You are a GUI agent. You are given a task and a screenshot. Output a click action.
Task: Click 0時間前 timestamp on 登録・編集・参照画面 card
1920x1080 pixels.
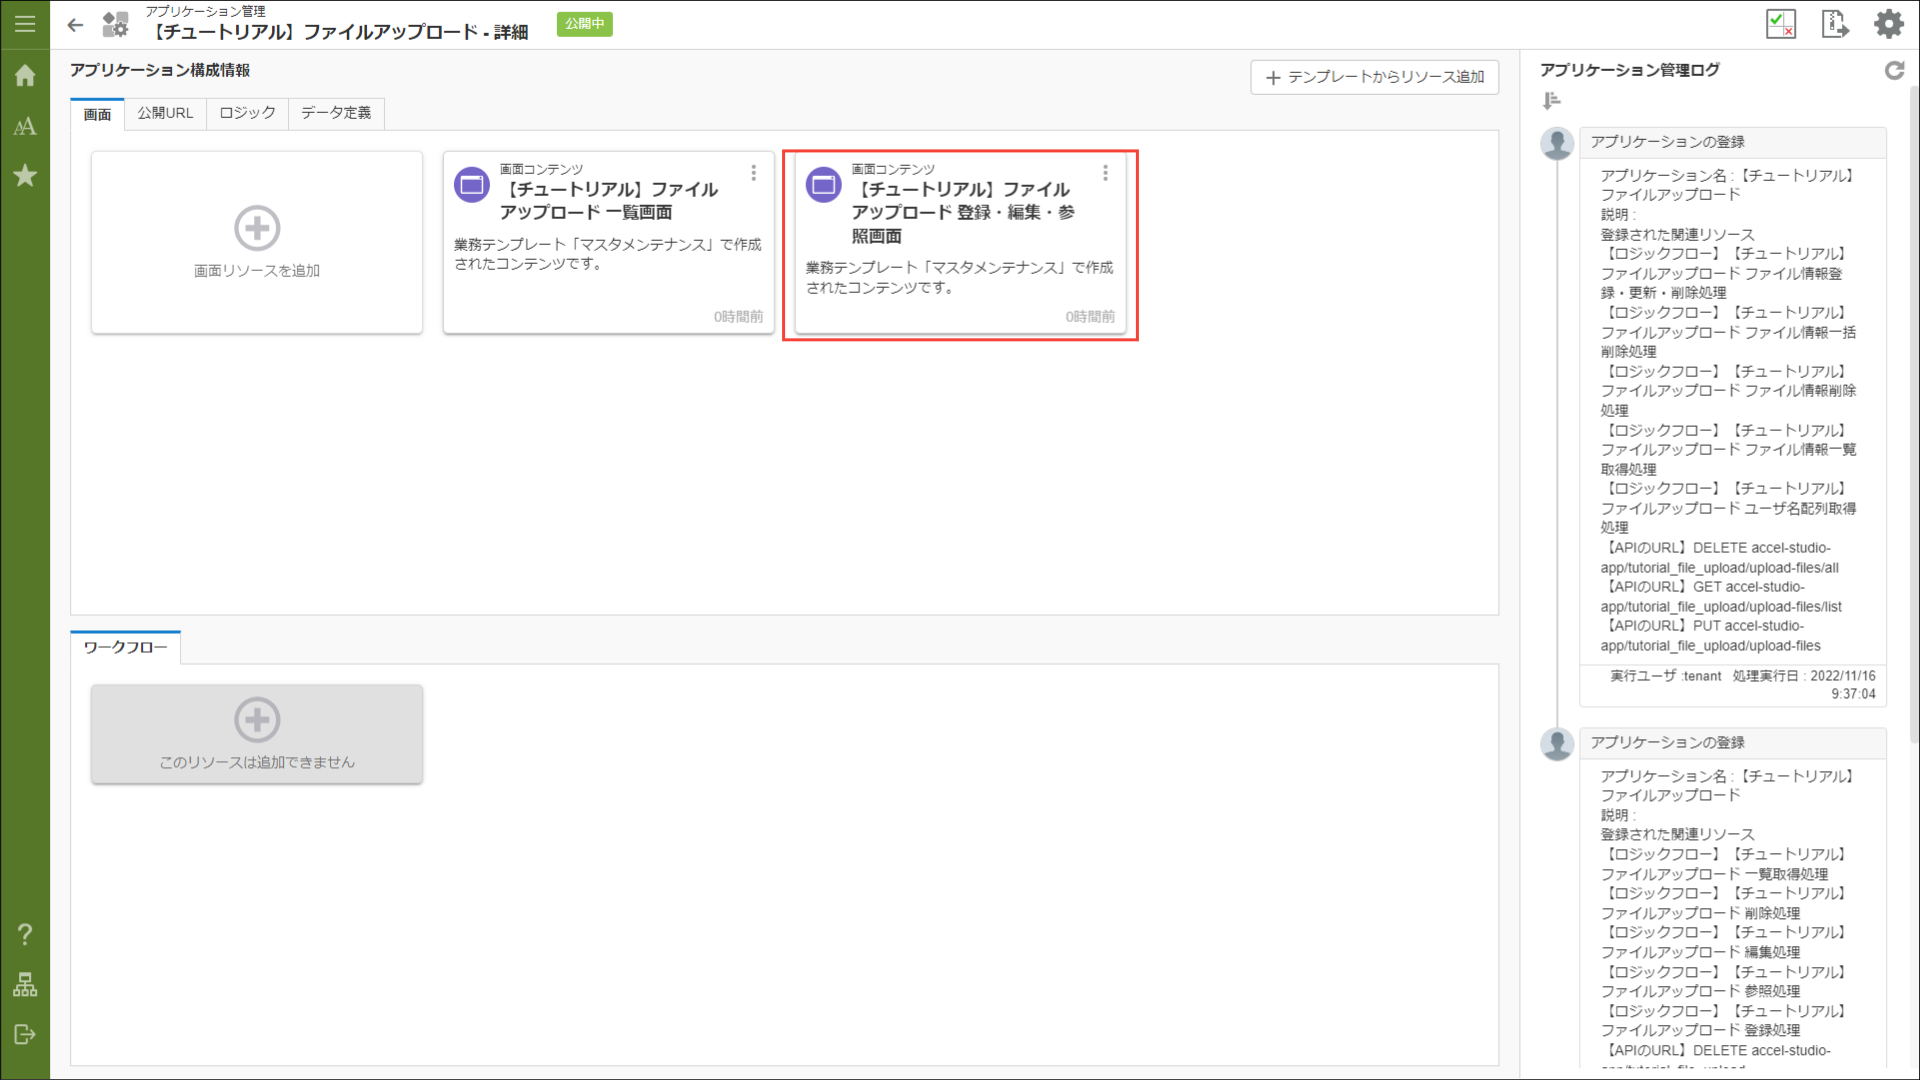tap(1090, 316)
